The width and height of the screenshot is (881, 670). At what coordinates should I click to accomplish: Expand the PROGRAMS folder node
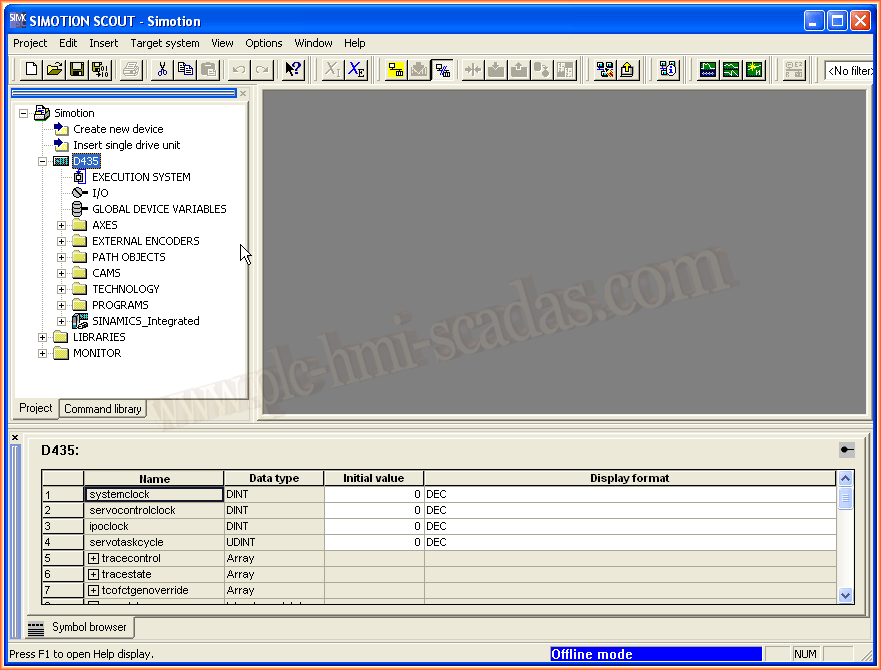click(x=62, y=305)
